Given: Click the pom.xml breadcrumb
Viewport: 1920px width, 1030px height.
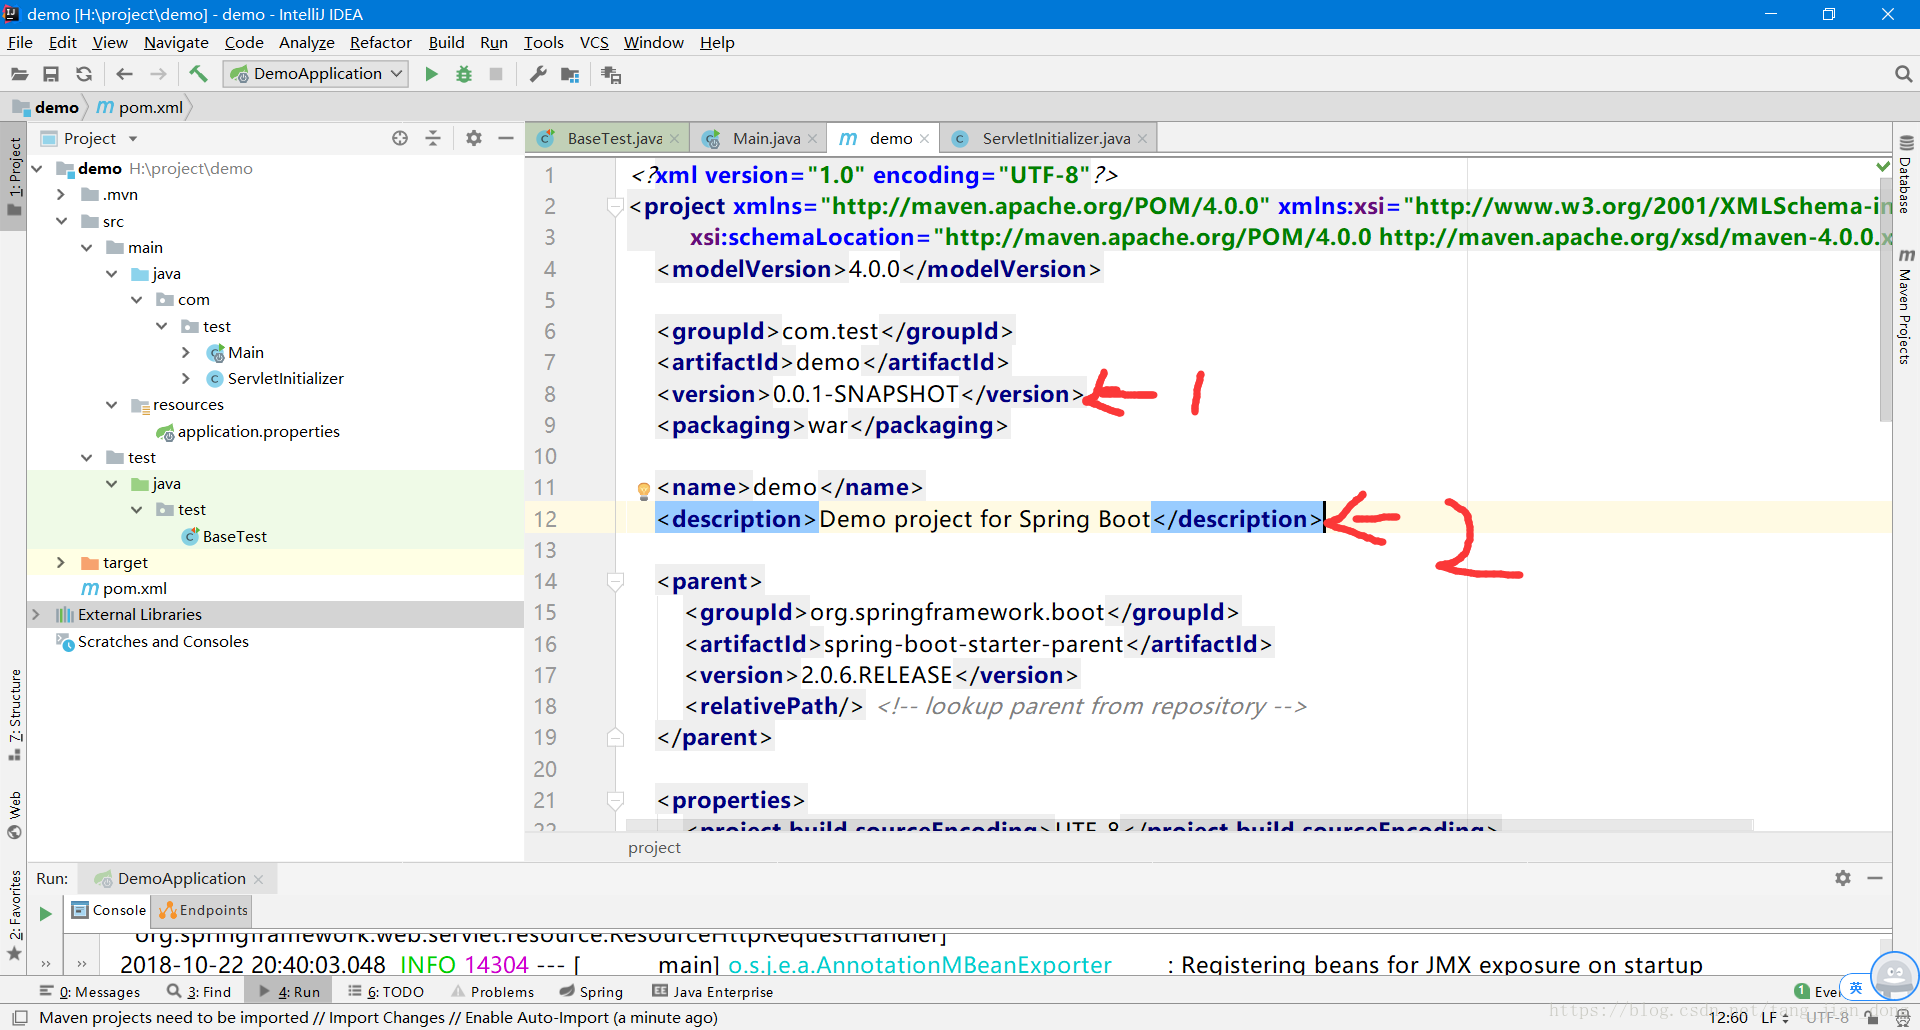Looking at the screenshot, I should click(x=140, y=107).
